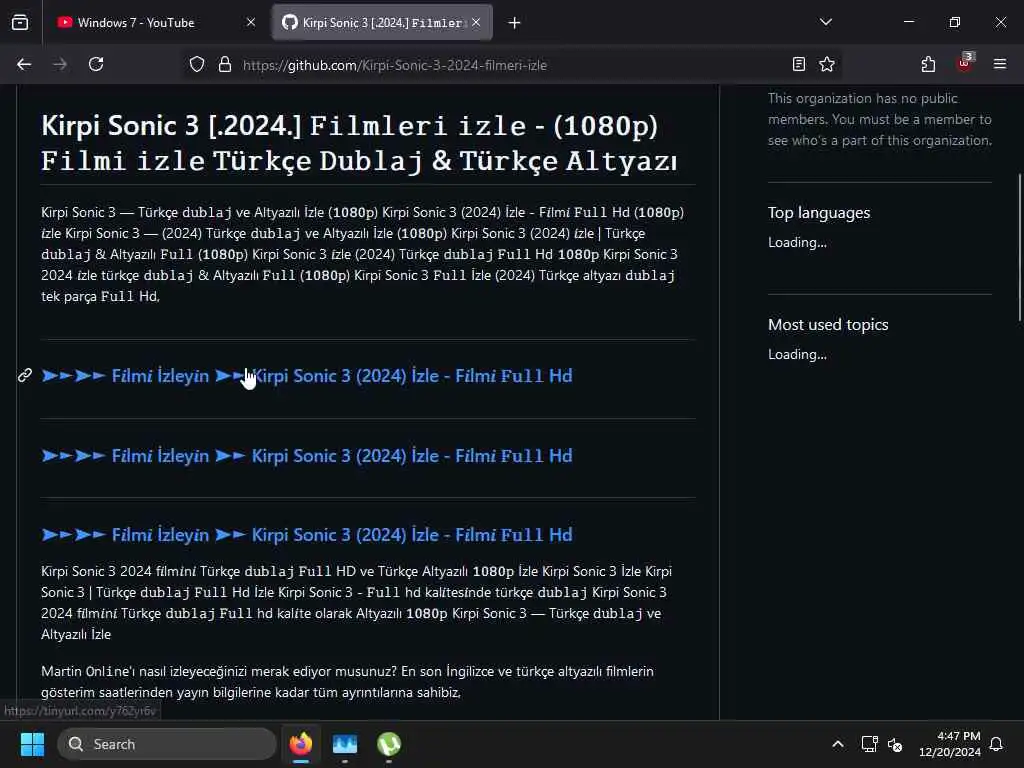1024x768 pixels.
Task: Open the network status tray icon
Action: 869,744
